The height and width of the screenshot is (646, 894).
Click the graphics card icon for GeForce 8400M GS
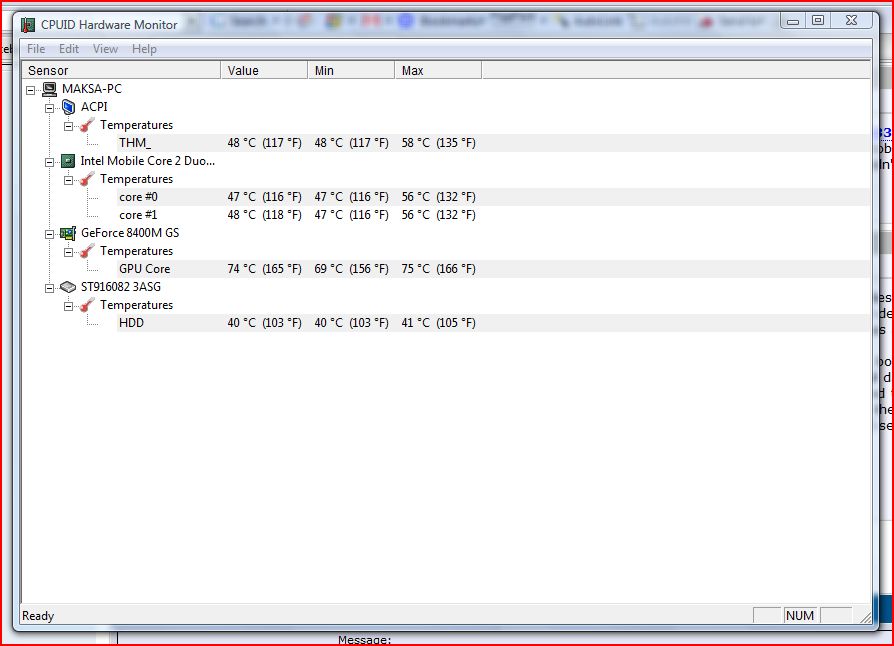68,233
